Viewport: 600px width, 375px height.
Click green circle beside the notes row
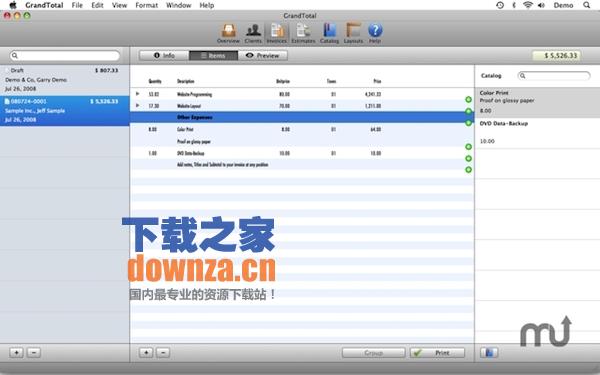pos(468,170)
